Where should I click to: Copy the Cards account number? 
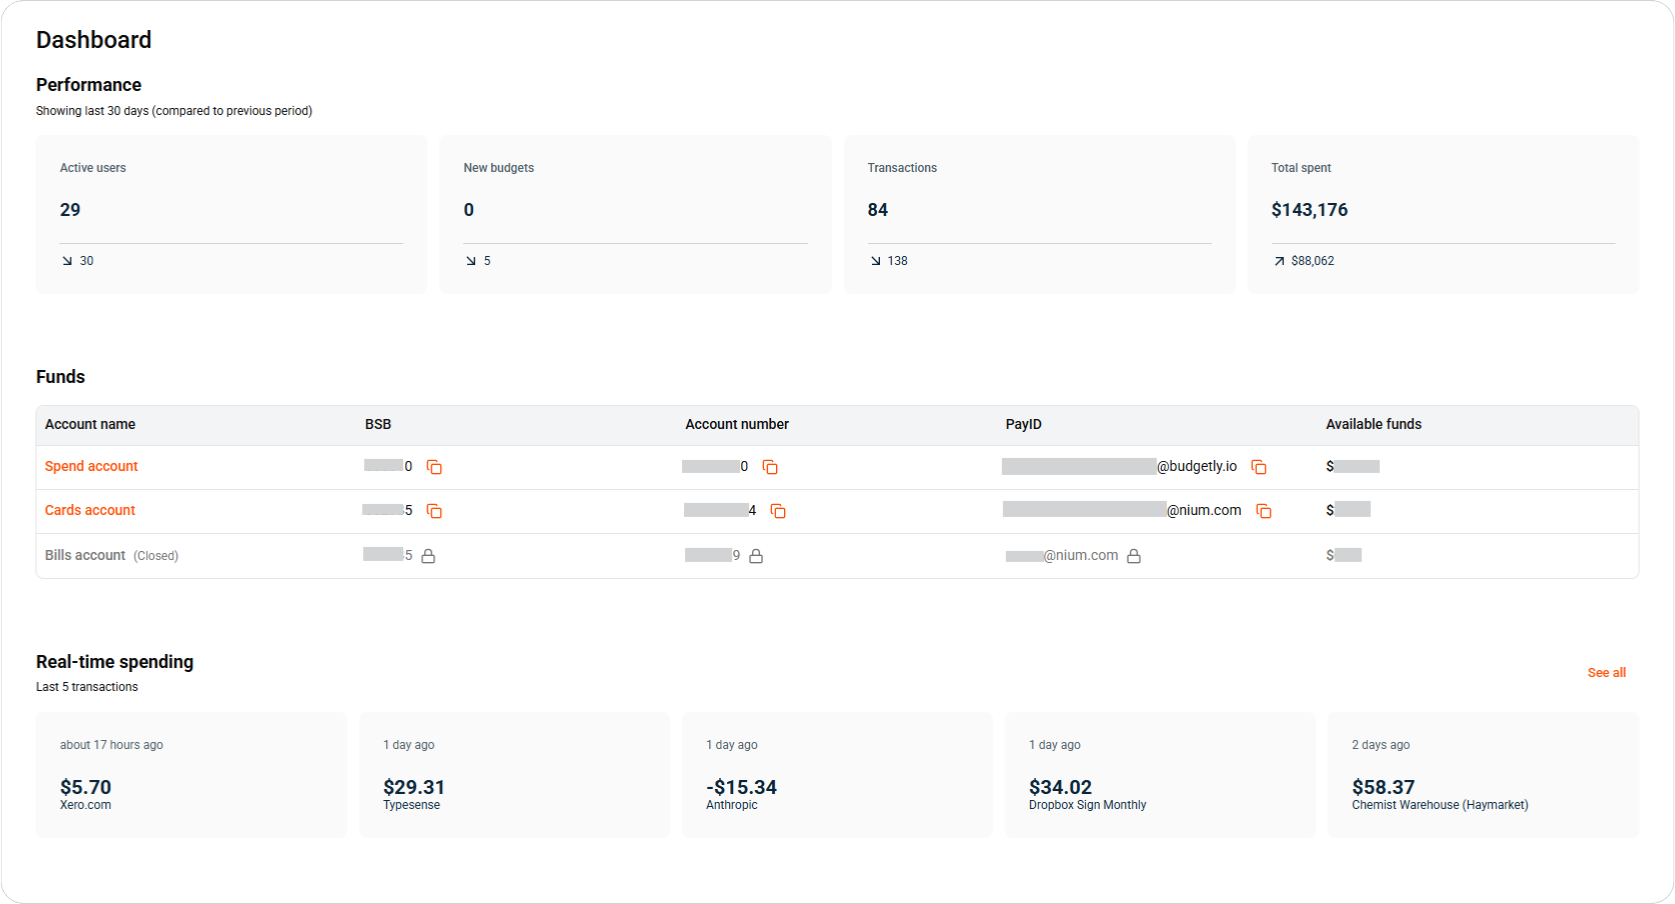point(779,510)
